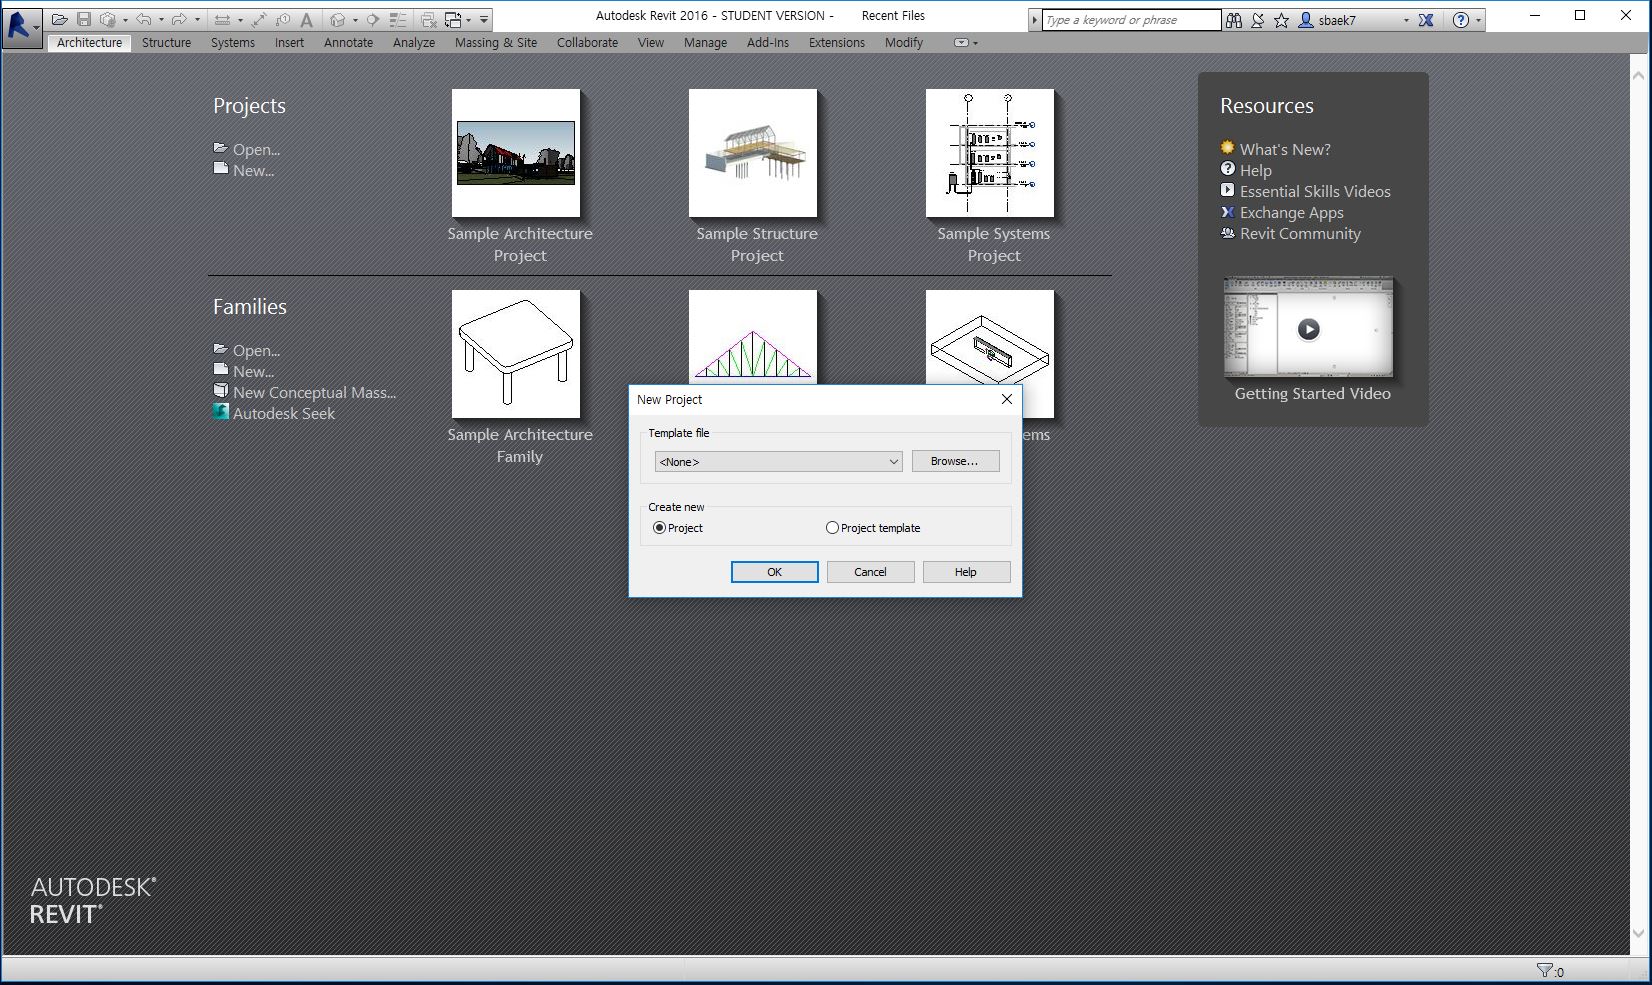Click Open... link under Projects

coord(256,150)
